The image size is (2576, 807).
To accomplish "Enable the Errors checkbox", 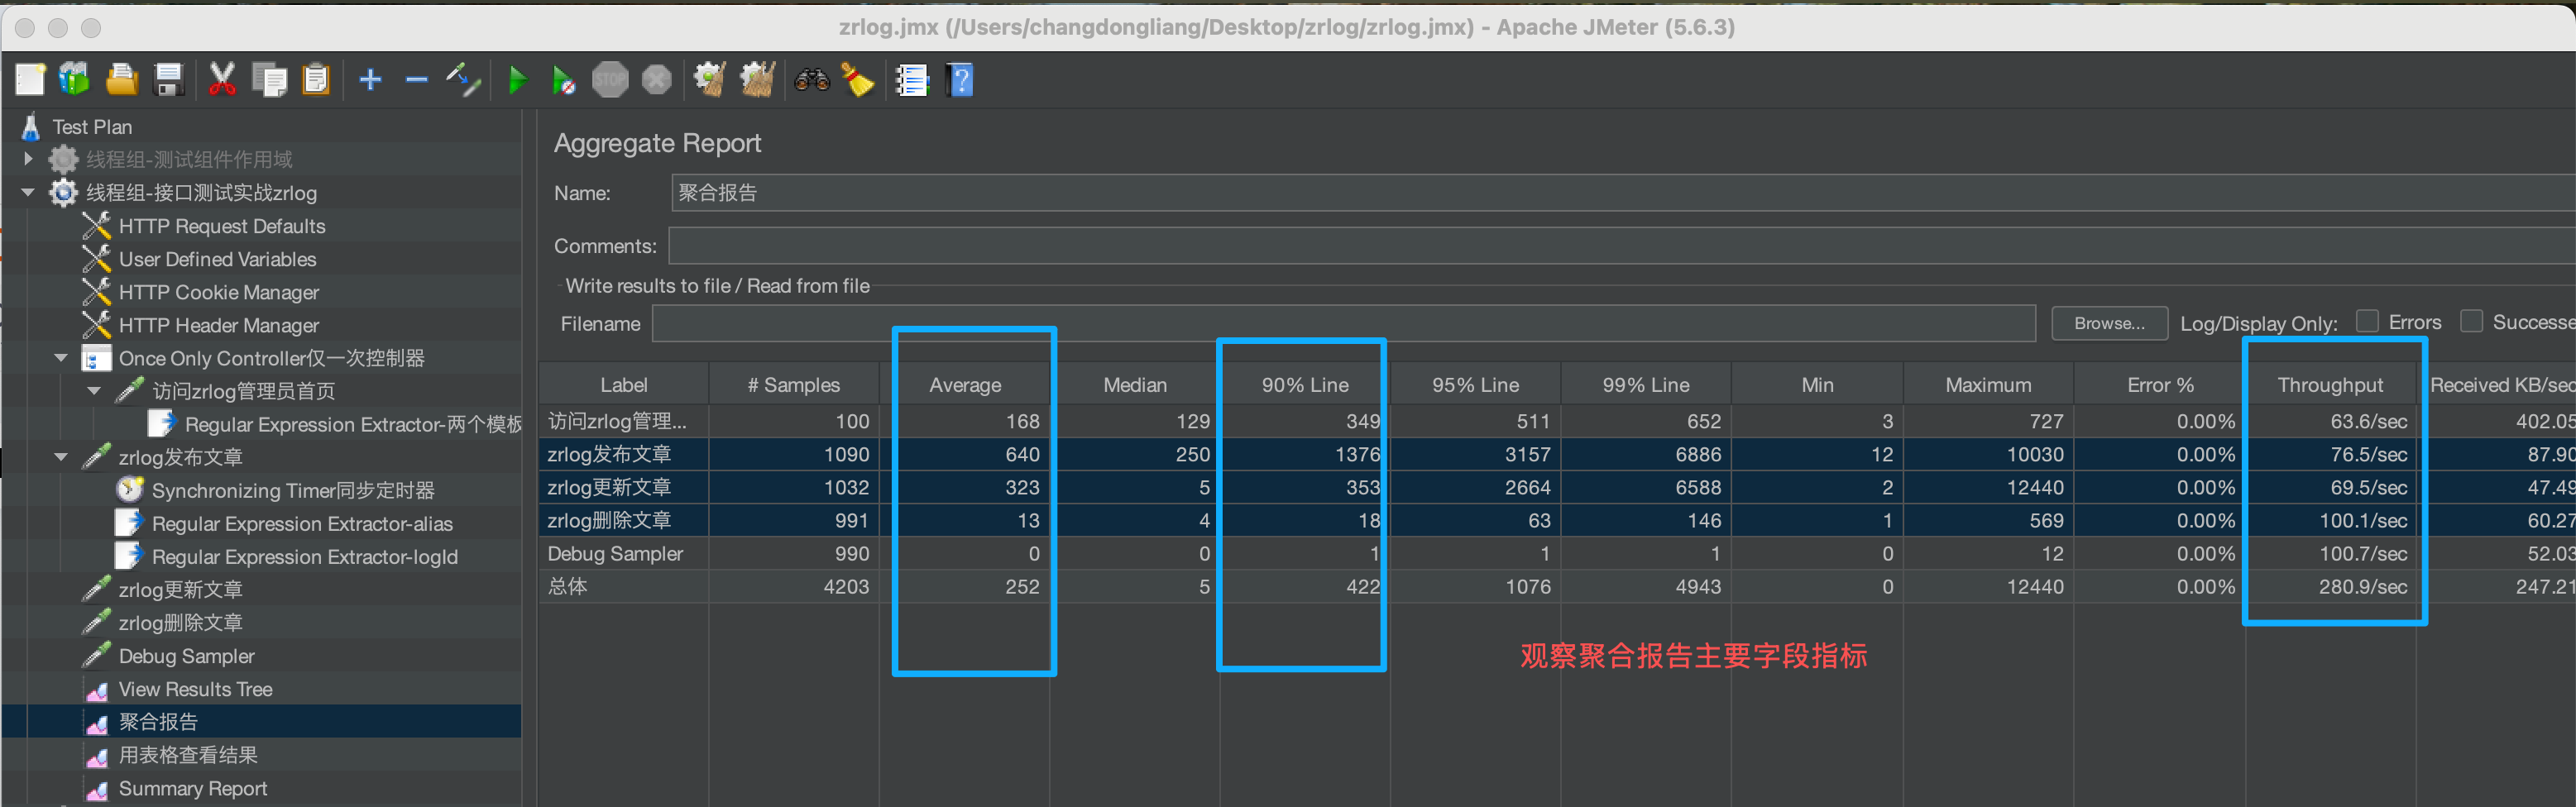I will click(x=2367, y=321).
